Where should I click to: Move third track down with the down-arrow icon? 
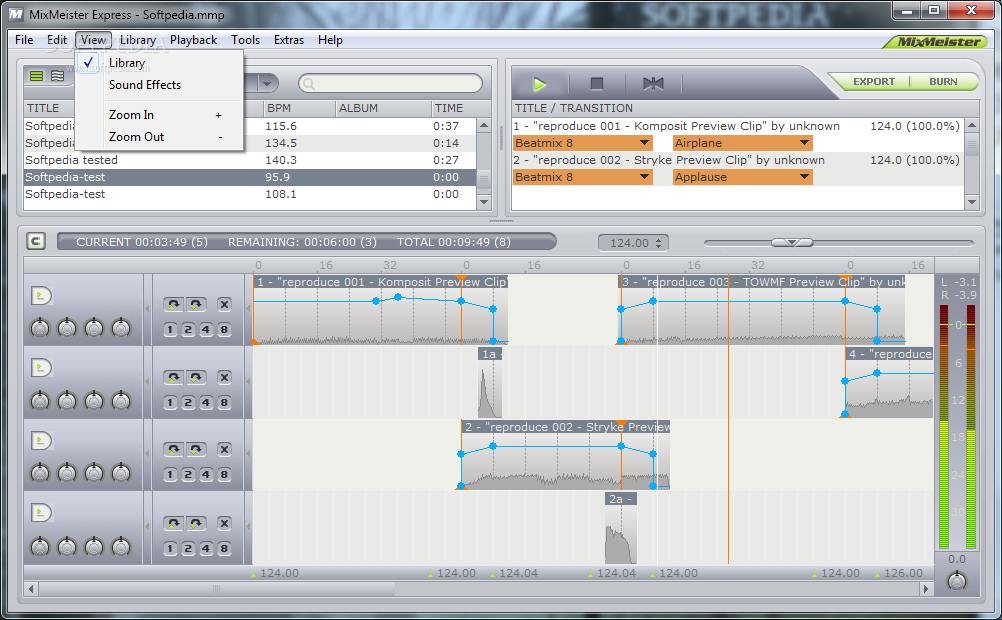pyautogui.click(x=196, y=449)
